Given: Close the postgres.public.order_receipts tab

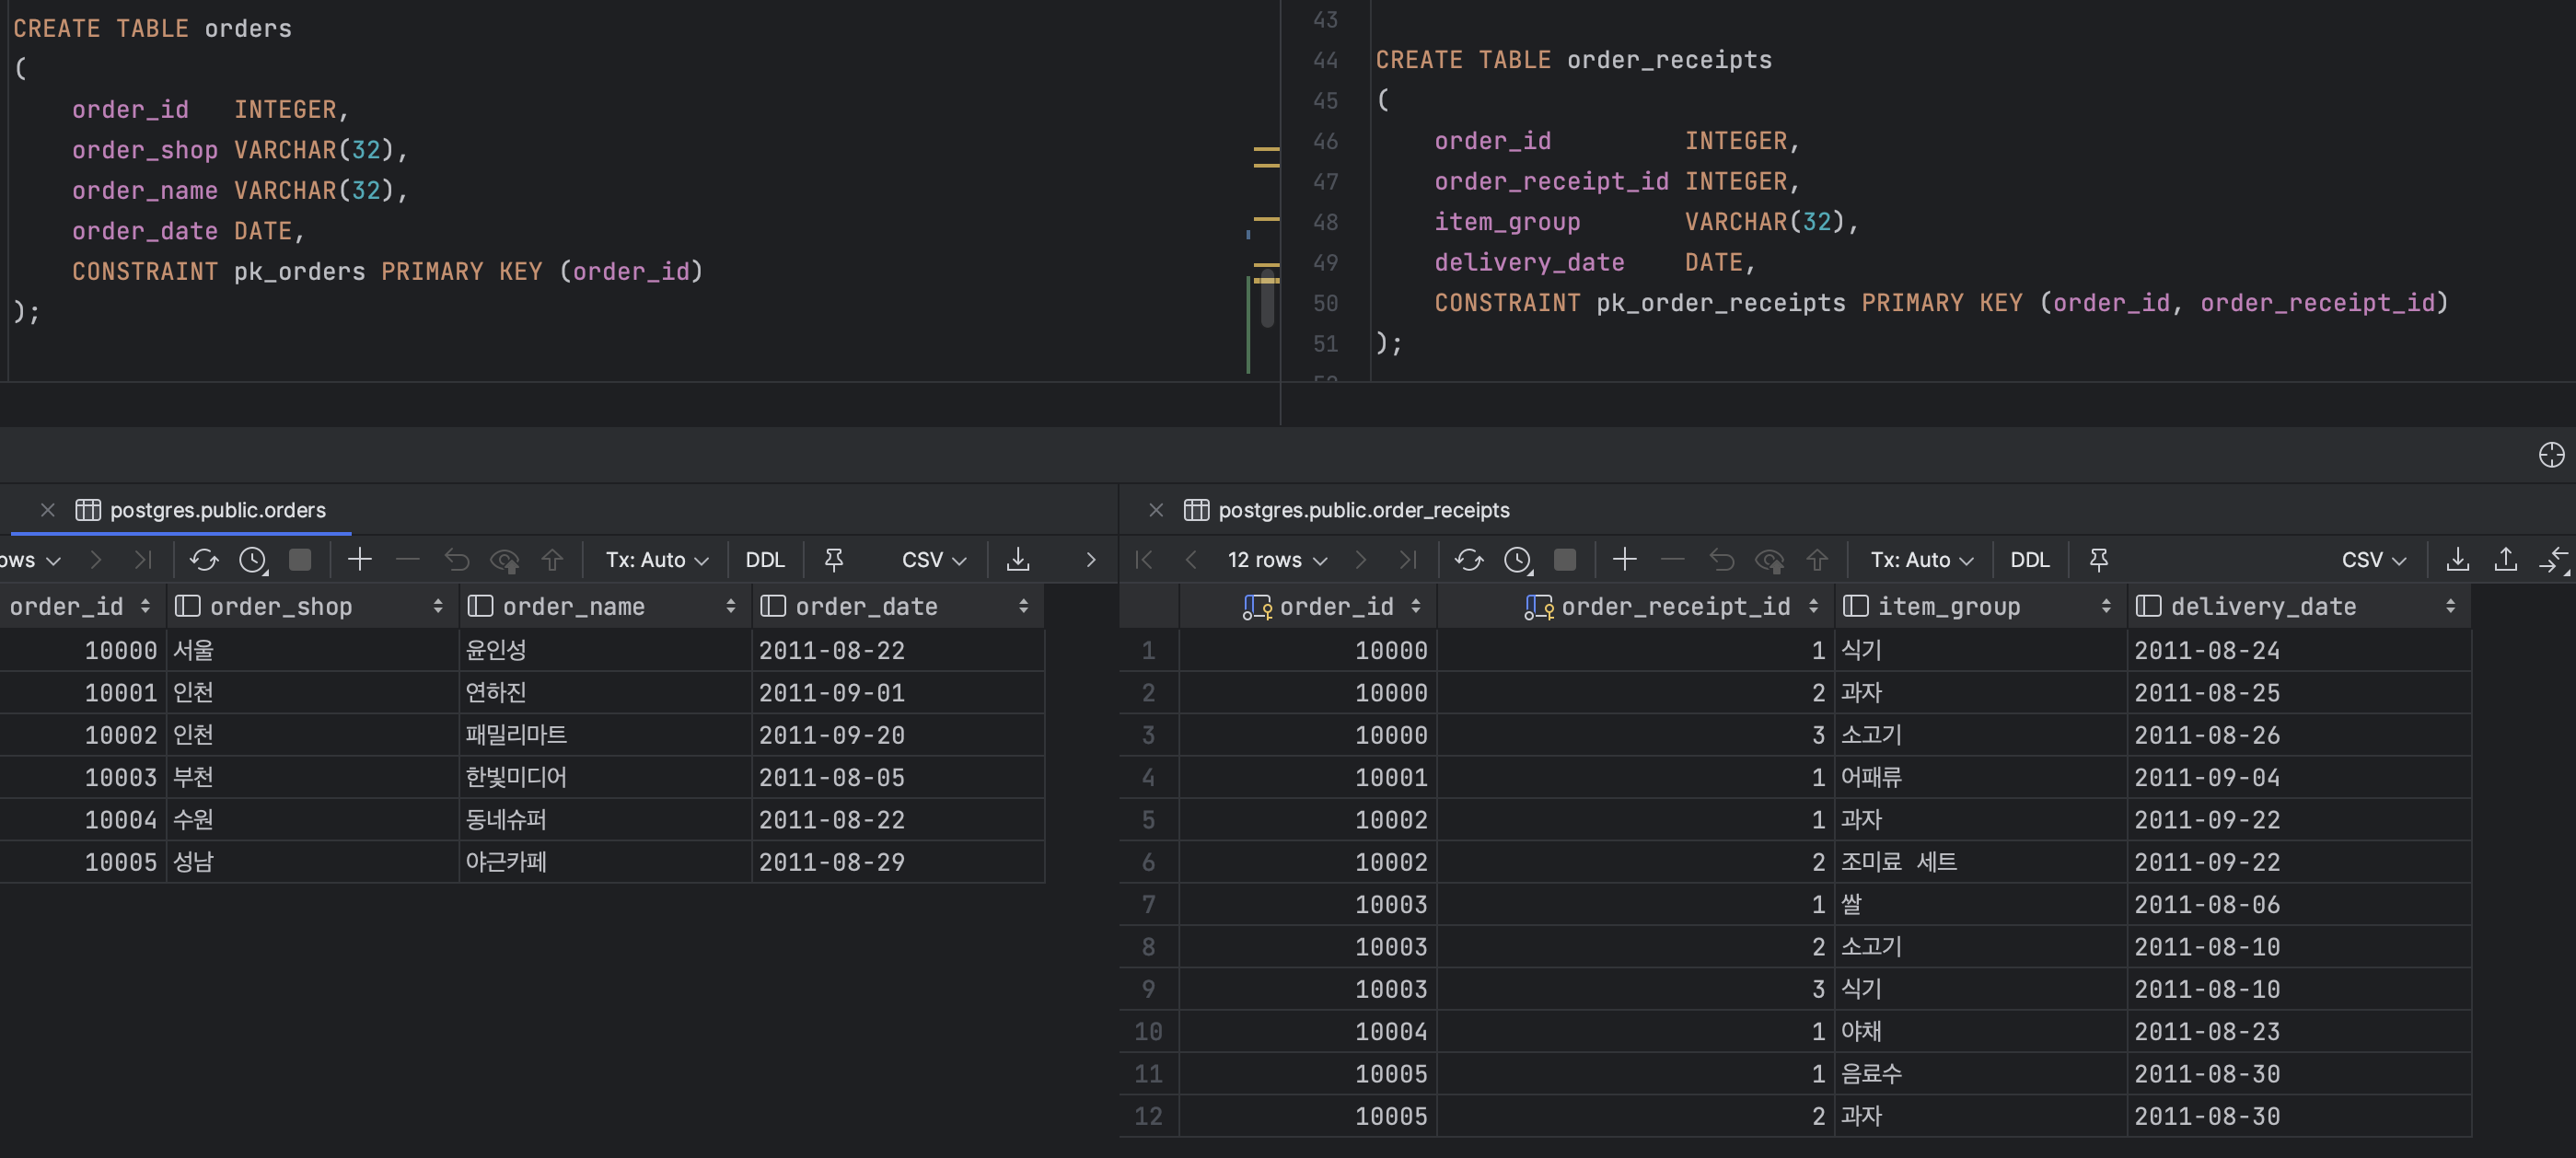Looking at the screenshot, I should coord(1156,510).
